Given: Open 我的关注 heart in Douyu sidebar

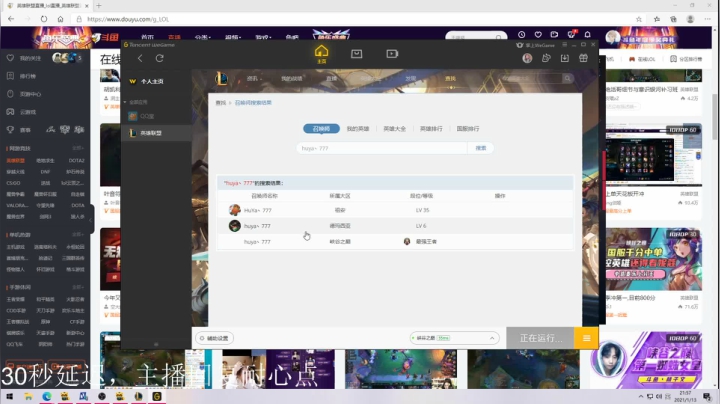Looking at the screenshot, I should tap(10, 58).
